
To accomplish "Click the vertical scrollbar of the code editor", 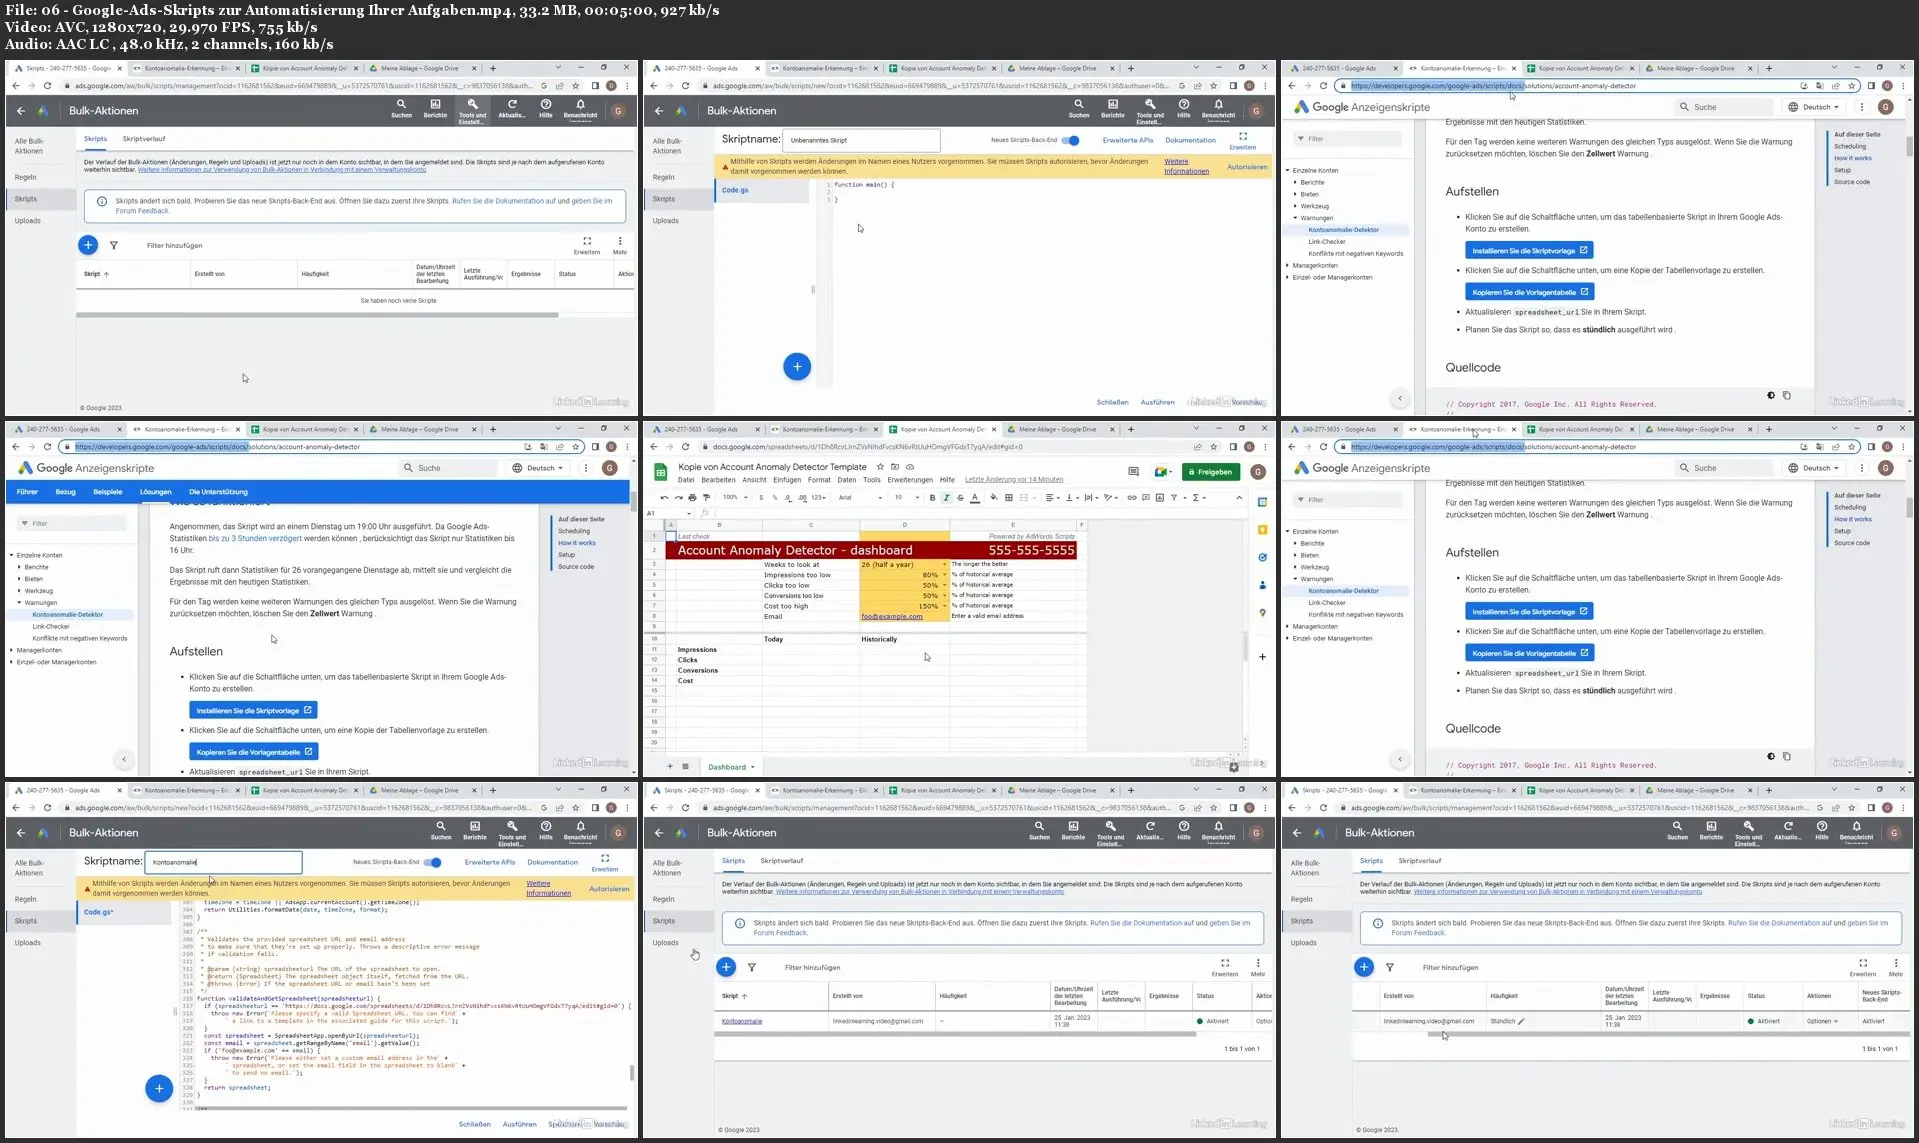I will pyautogui.click(x=631, y=1073).
